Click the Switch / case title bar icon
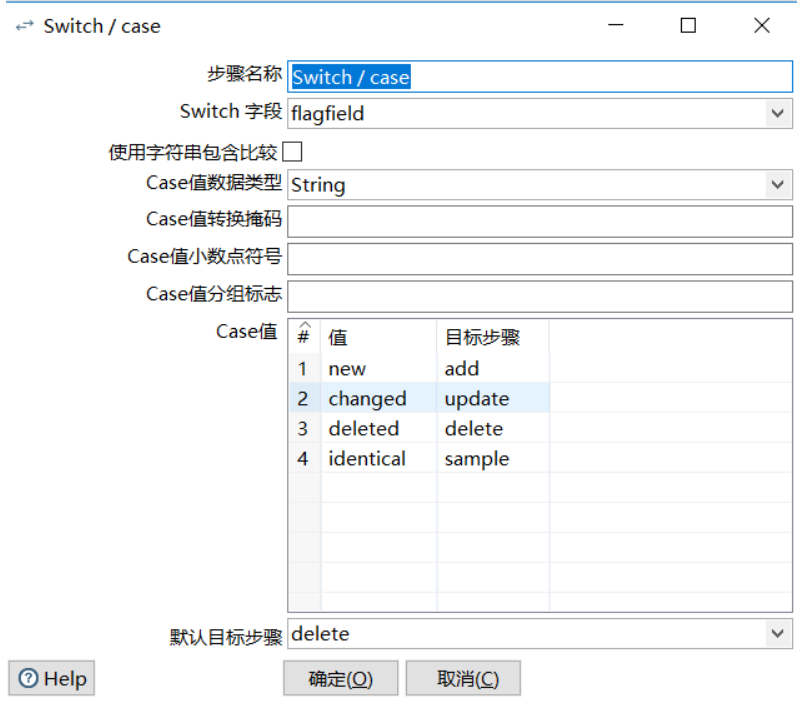This screenshot has width=808, height=706. pos(24,25)
